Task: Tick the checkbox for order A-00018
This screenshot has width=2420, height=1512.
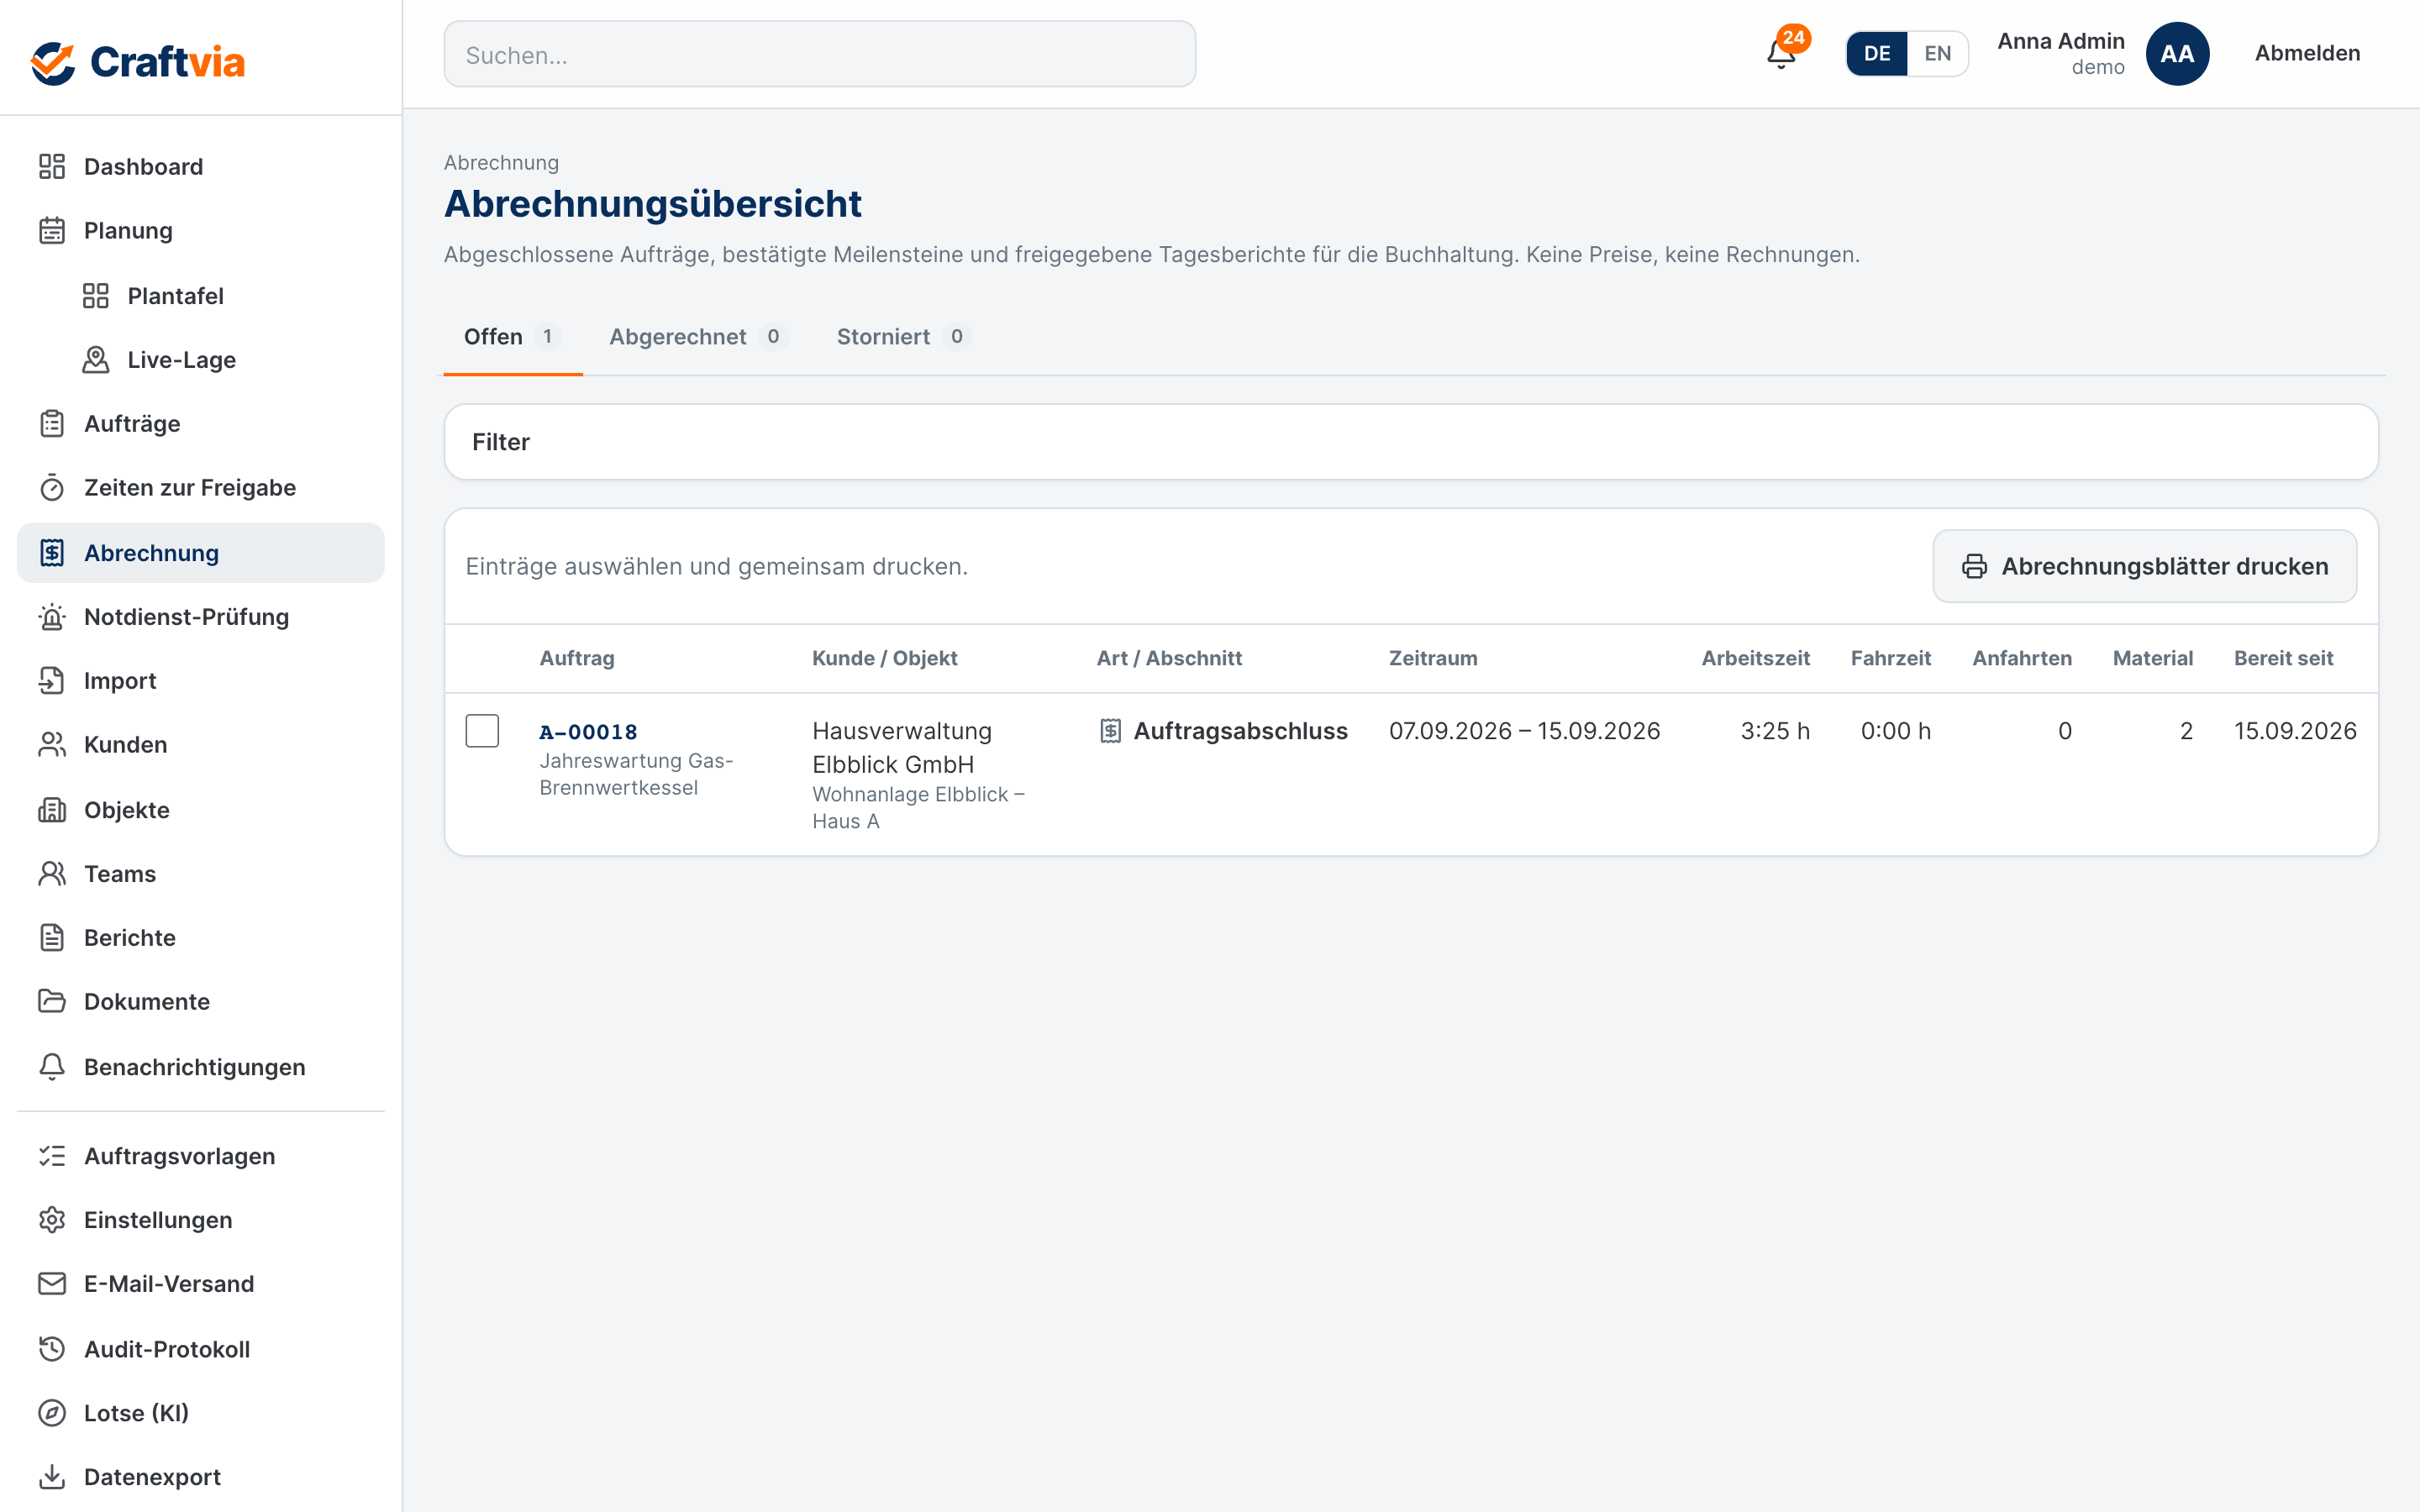Action: pyautogui.click(x=482, y=731)
